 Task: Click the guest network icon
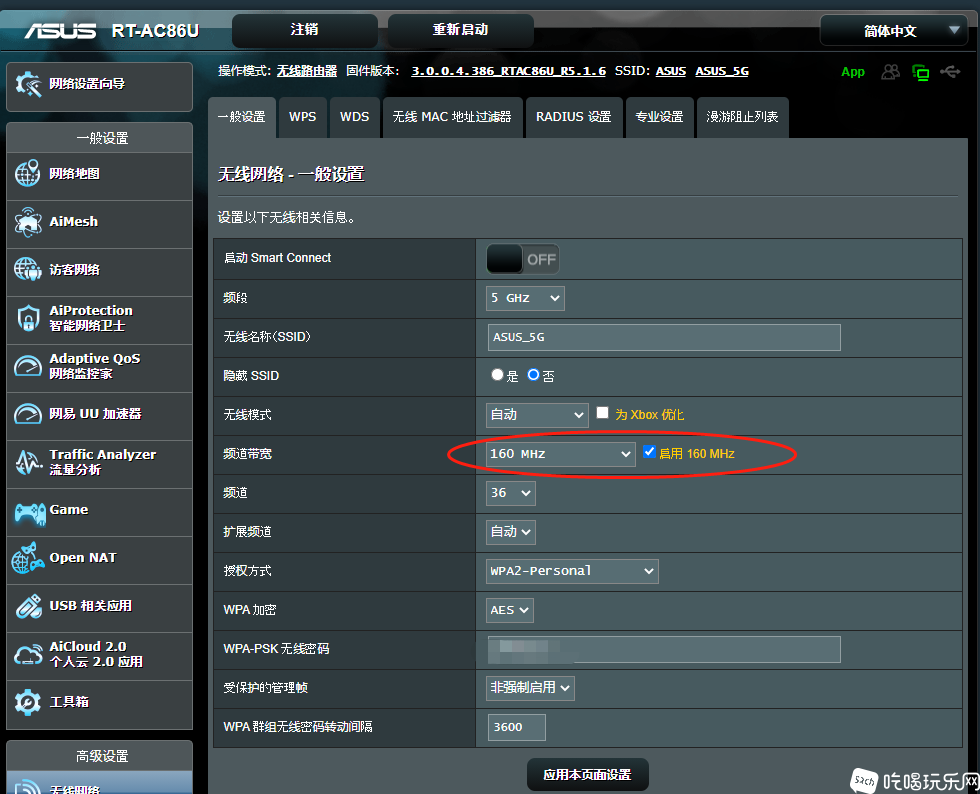click(28, 269)
